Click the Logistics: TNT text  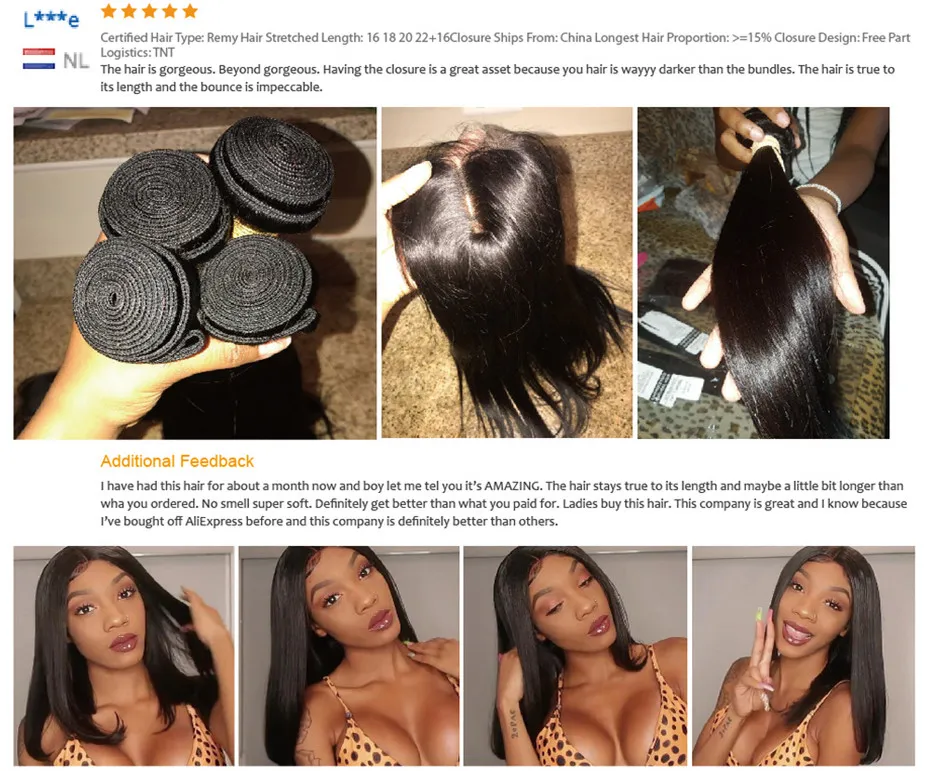coord(137,52)
